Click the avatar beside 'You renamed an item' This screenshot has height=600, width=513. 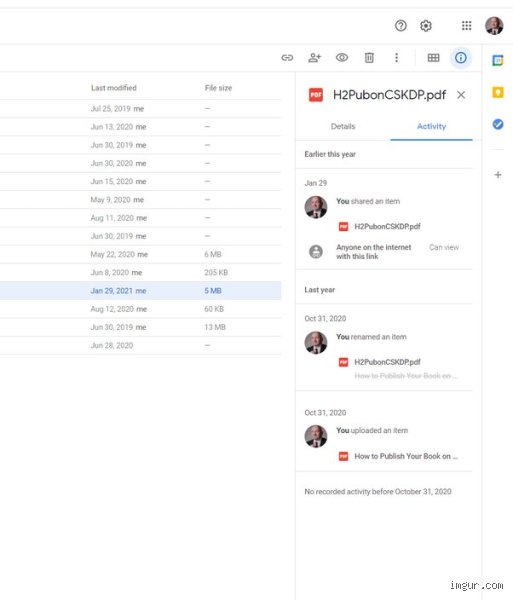point(316,342)
